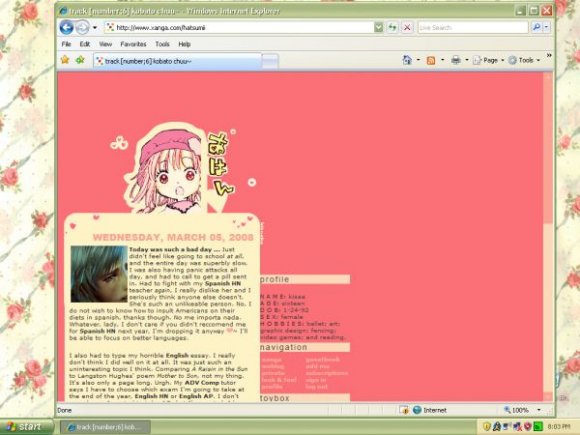Refresh the page with the green arrows icon
The image size is (580, 435).
coord(392,27)
